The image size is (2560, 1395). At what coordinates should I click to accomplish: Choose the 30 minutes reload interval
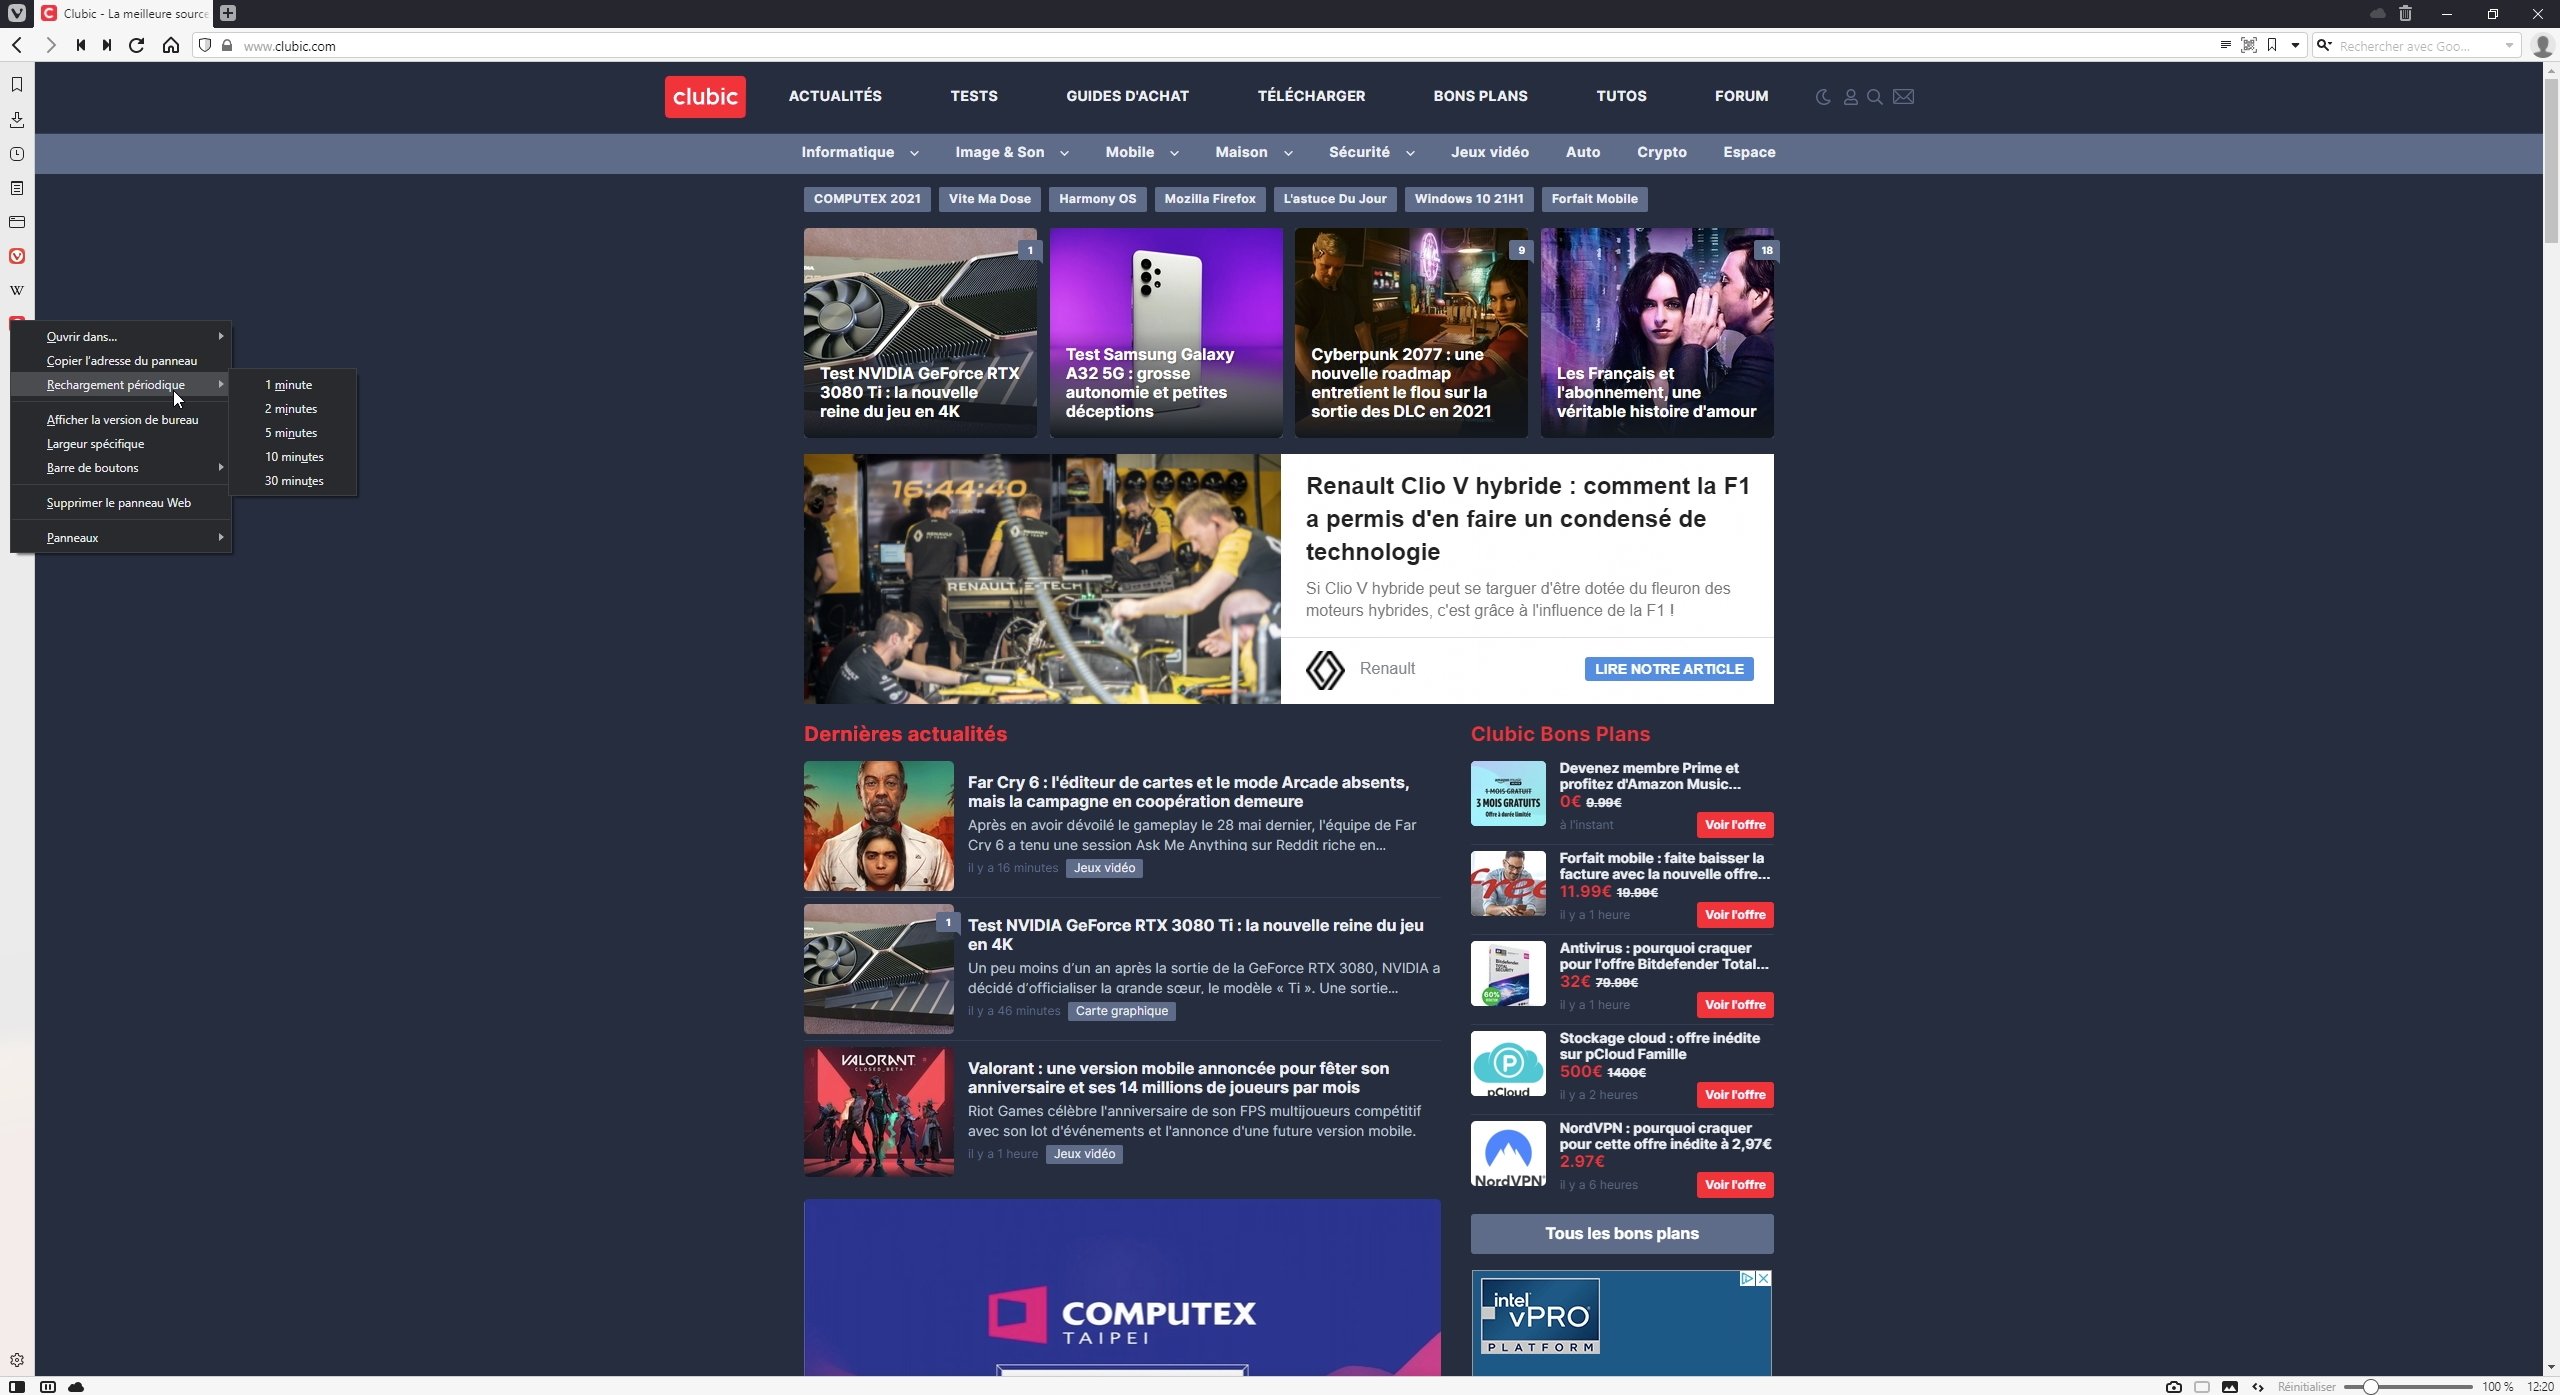(292, 481)
